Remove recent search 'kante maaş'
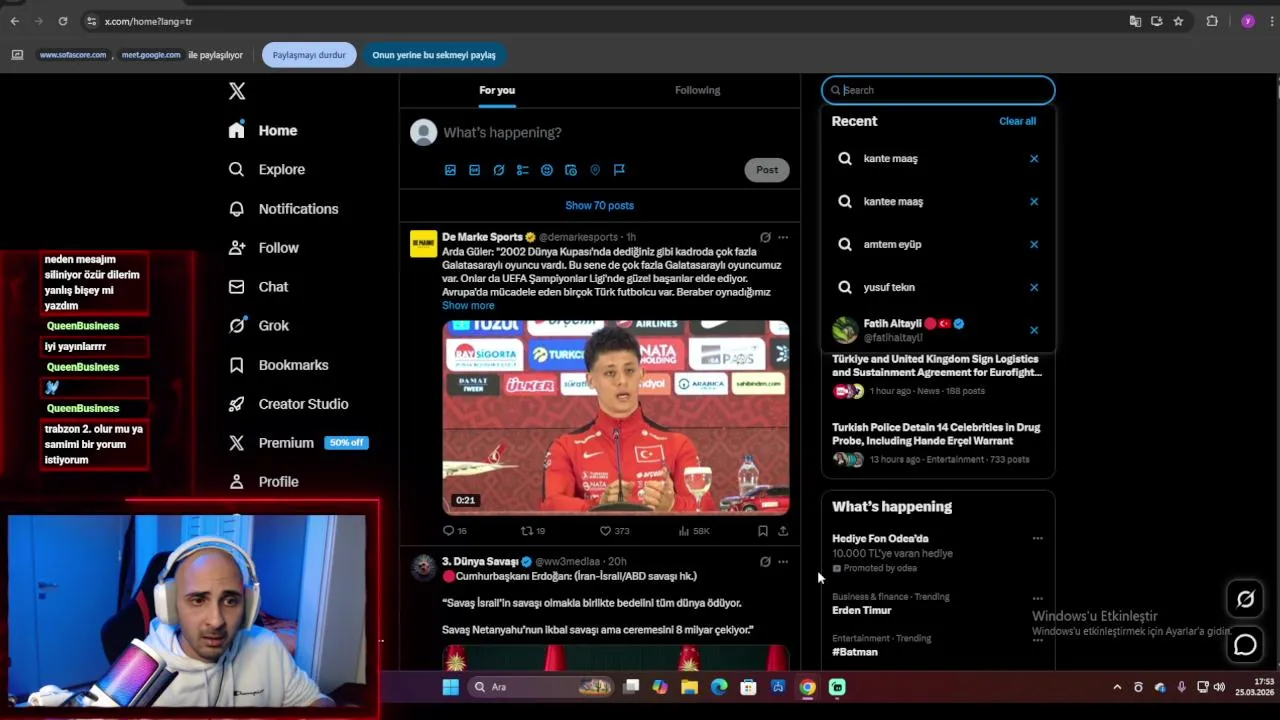The width and height of the screenshot is (1280, 720). (x=1034, y=158)
